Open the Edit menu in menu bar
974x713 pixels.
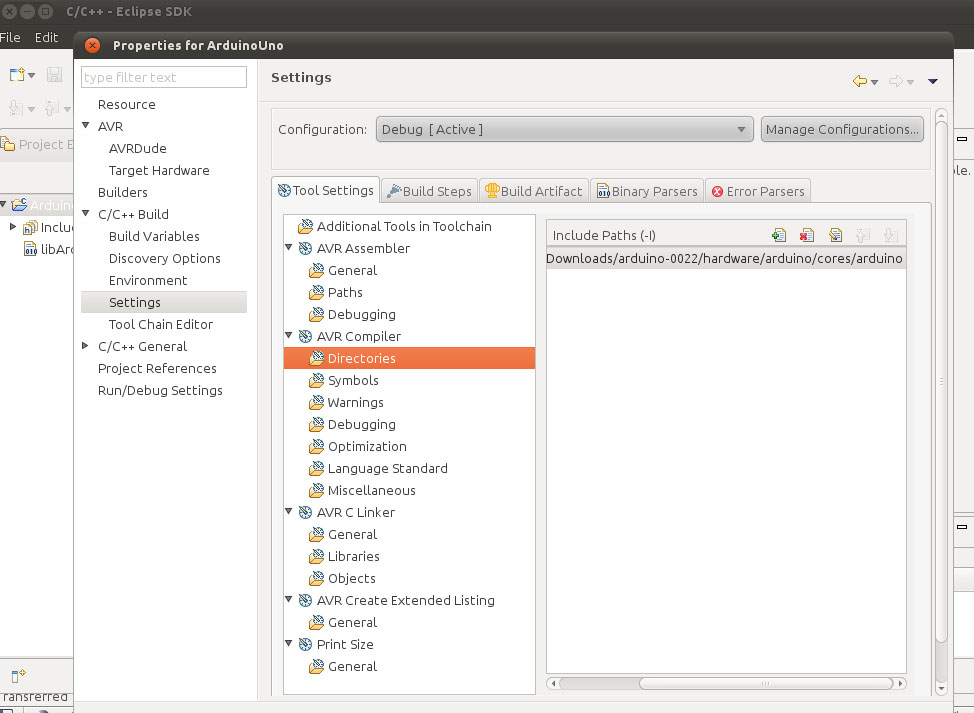pos(46,37)
